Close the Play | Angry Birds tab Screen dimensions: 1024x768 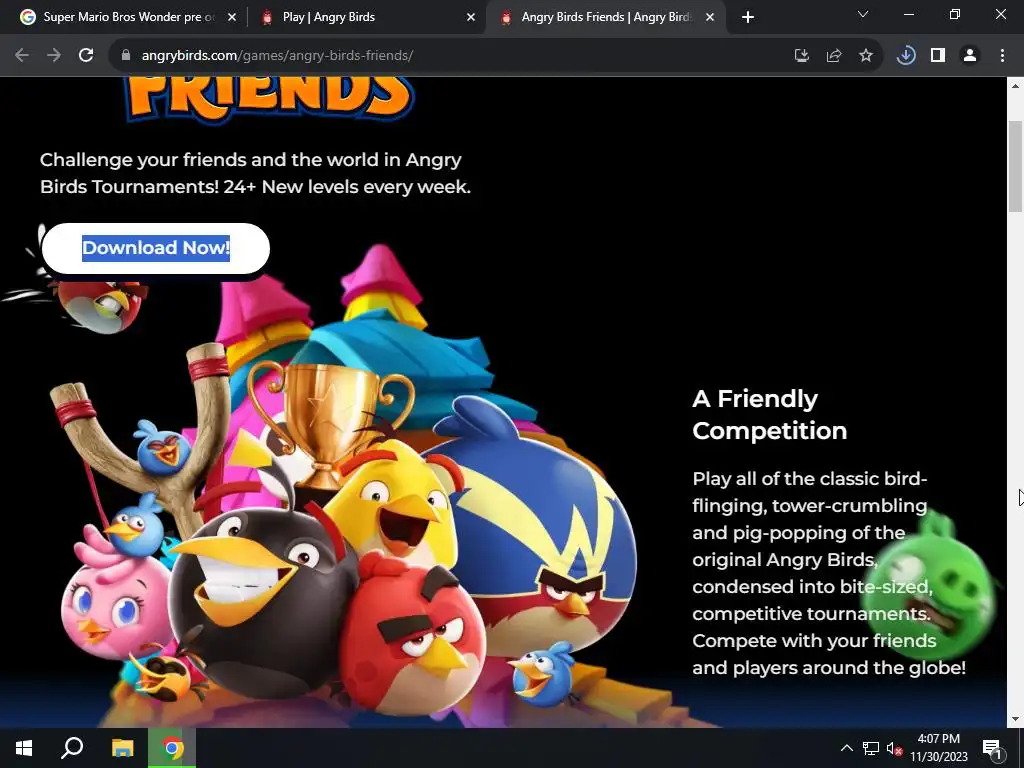point(471,18)
